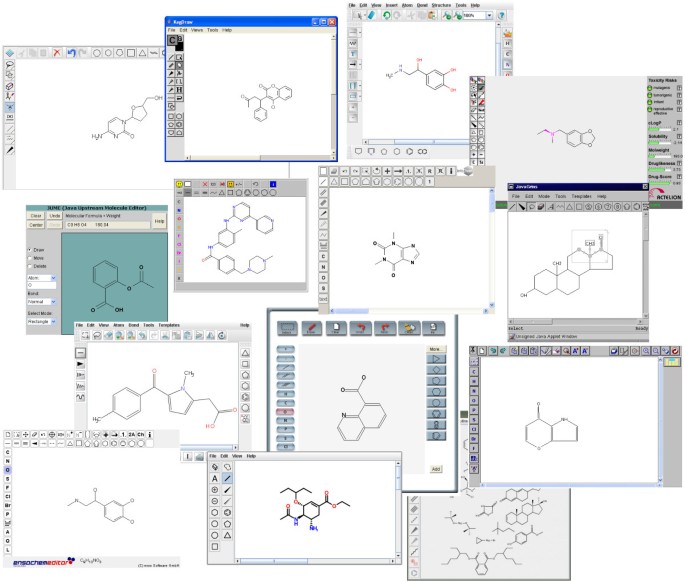Screen dimensions: 685x582
Task: Click the Clear button in JUME
Action: 36,216
